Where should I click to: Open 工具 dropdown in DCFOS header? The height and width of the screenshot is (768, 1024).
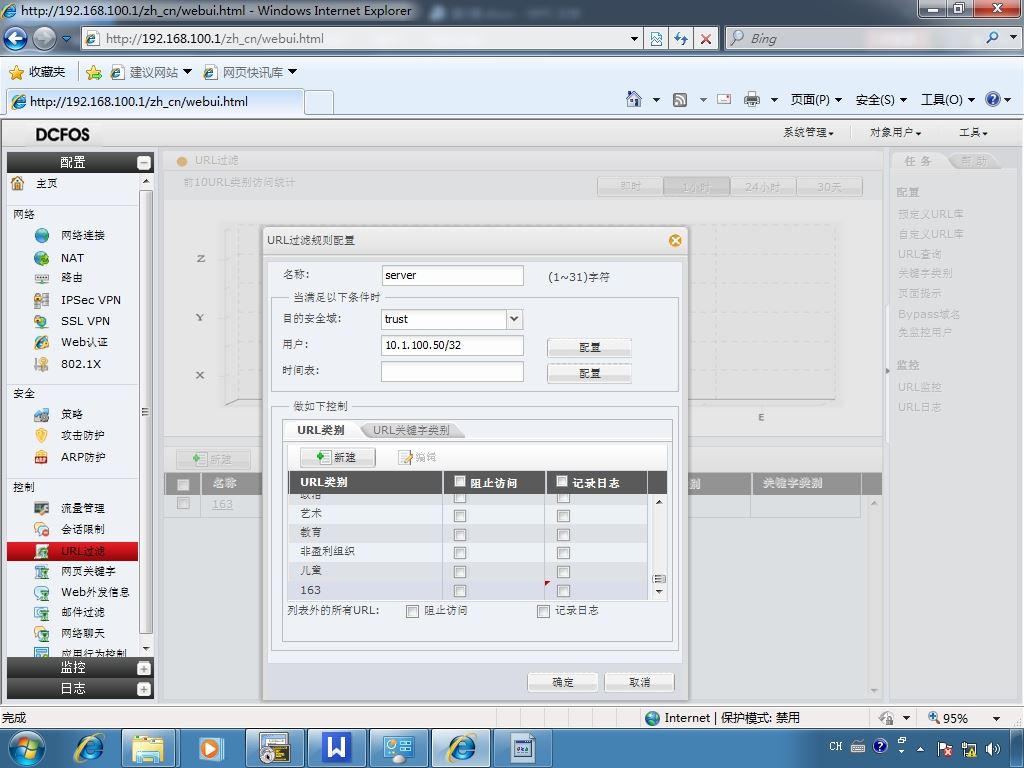click(x=973, y=133)
